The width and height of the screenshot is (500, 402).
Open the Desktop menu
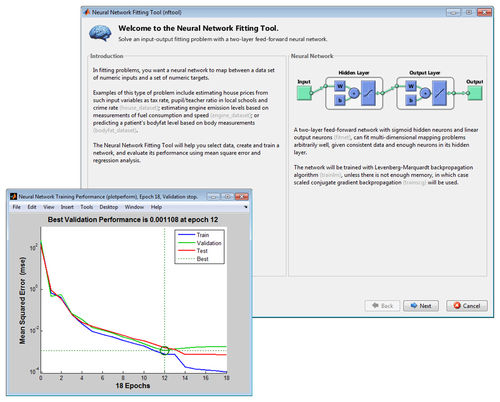[x=109, y=207]
